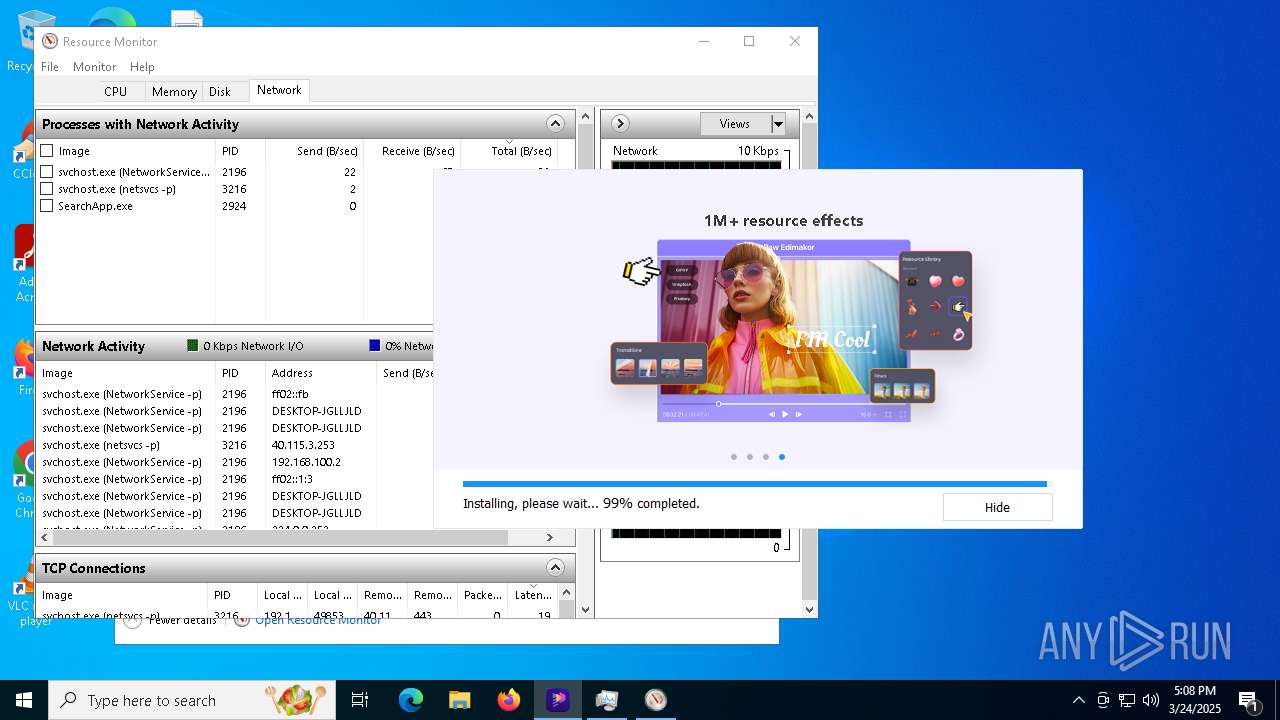The image size is (1280, 720).
Task: Select the second slideshow dot
Action: pyautogui.click(x=750, y=457)
